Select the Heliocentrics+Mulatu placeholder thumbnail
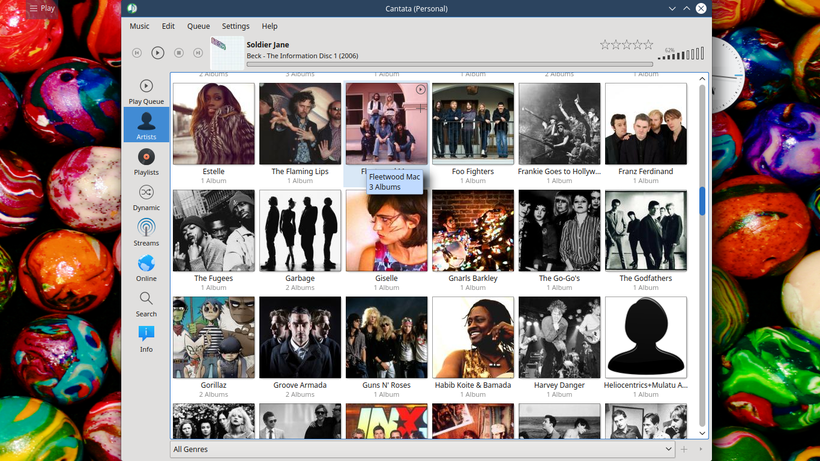 pyautogui.click(x=646, y=337)
